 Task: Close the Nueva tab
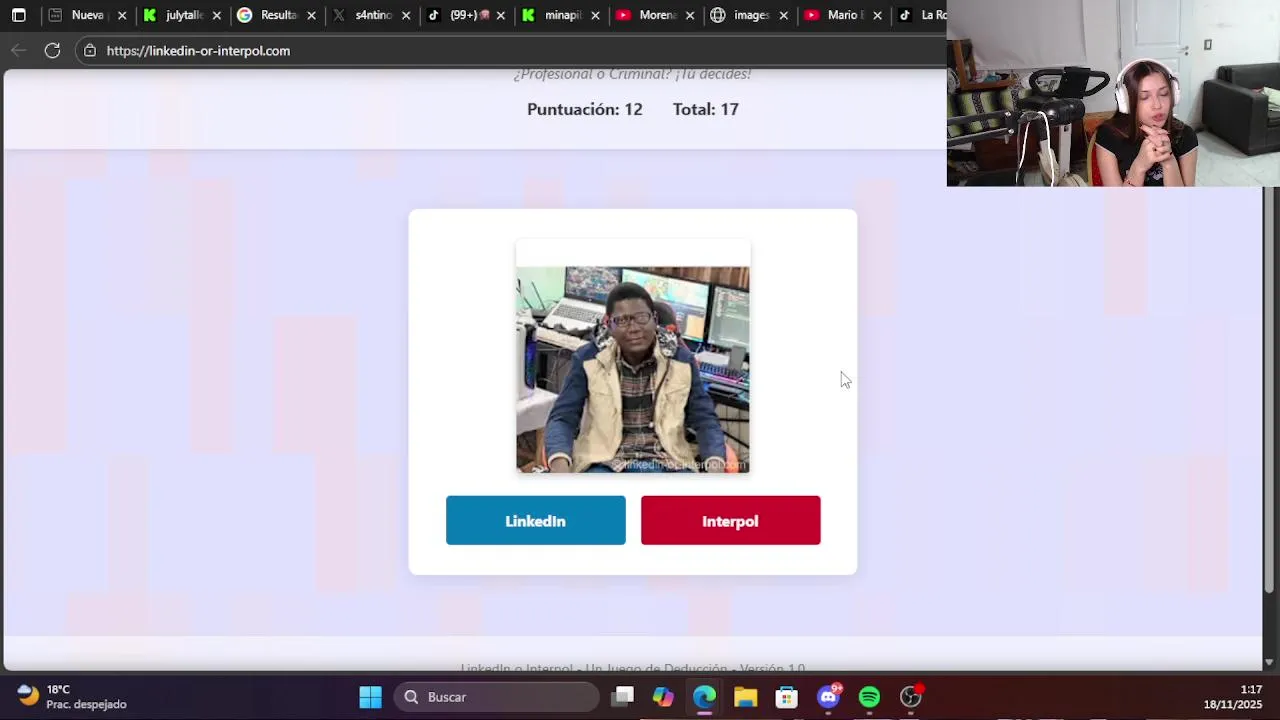122,16
